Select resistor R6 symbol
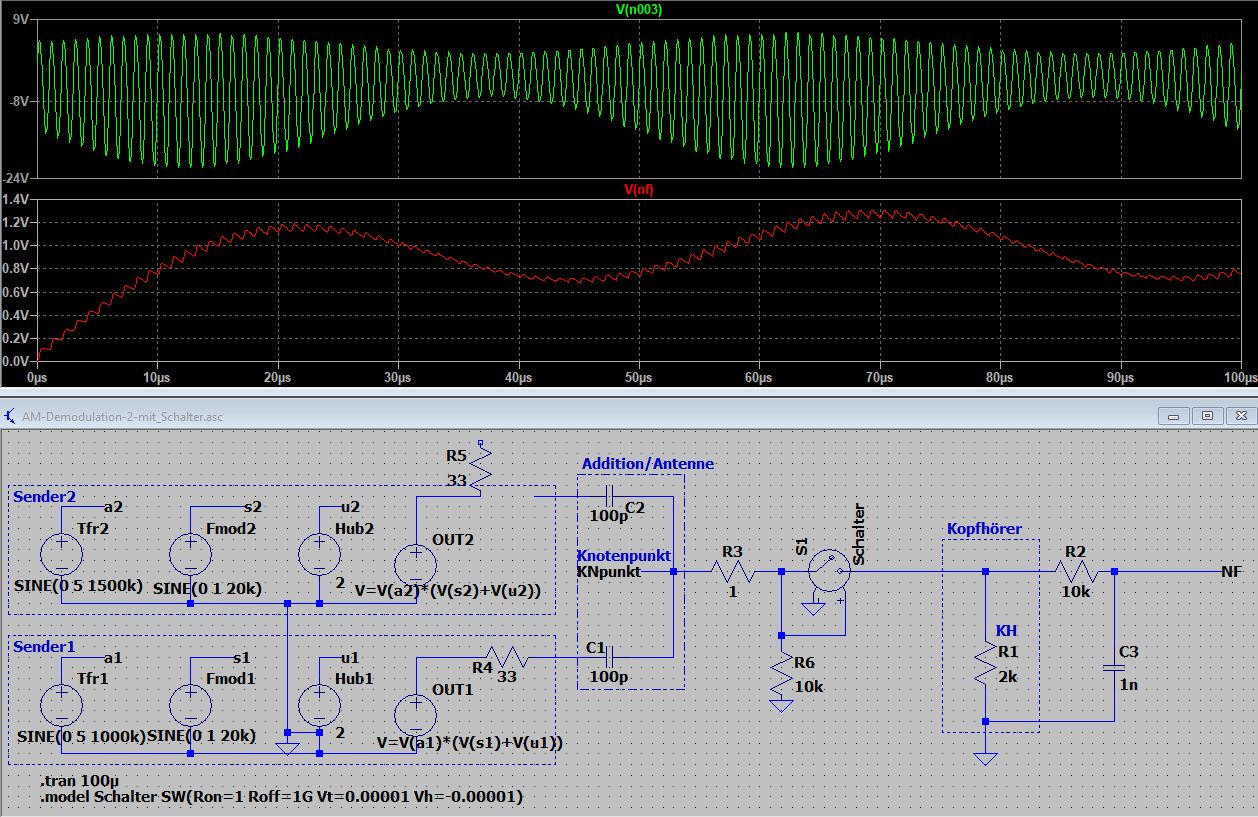 (x=781, y=673)
